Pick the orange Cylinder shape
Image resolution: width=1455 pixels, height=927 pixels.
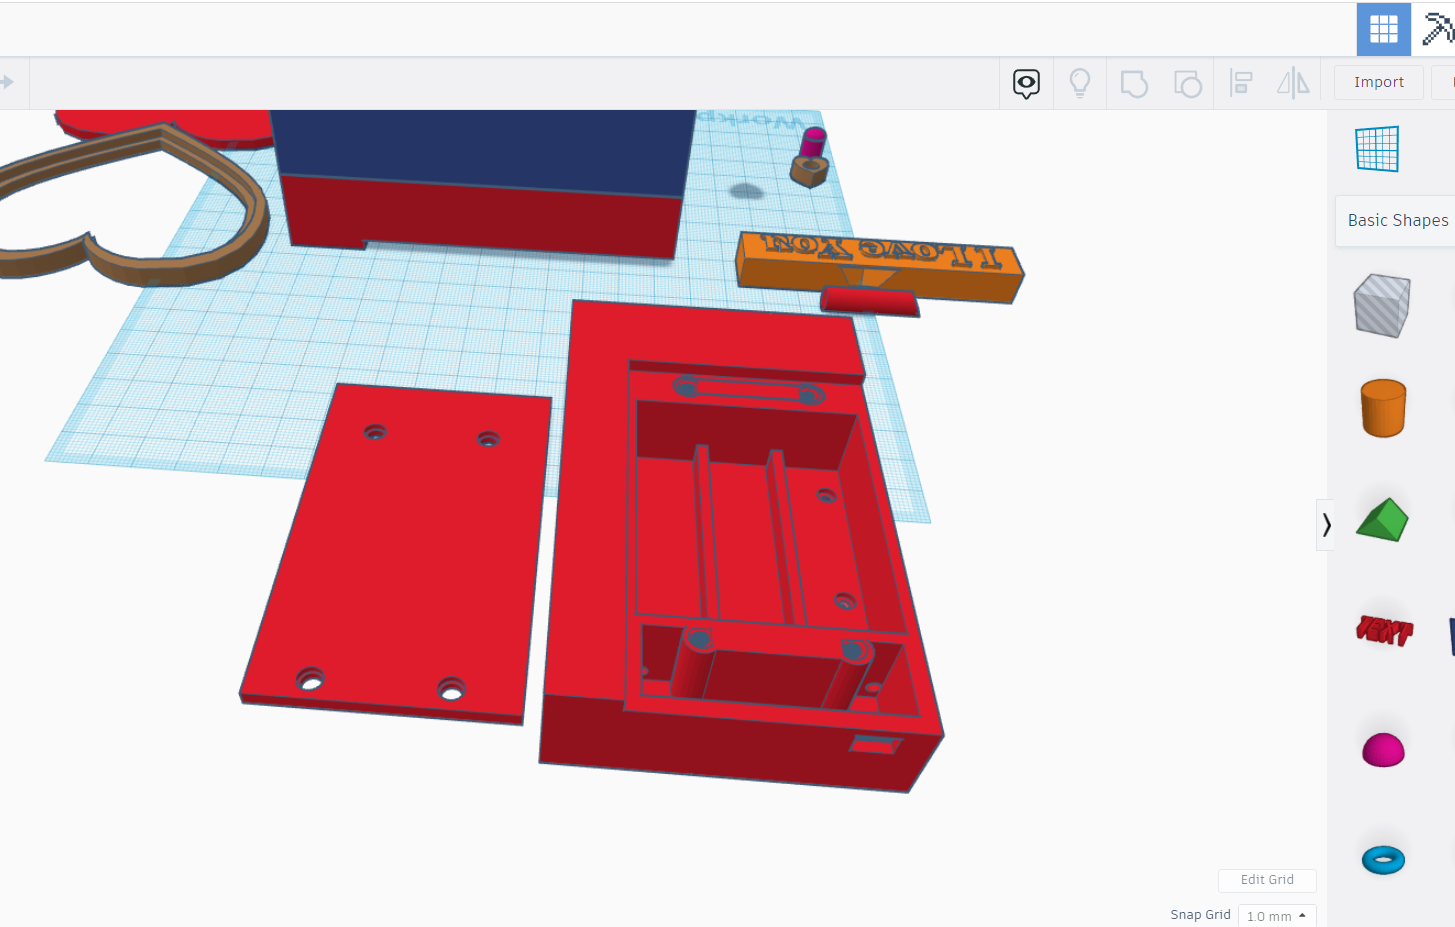(1383, 408)
